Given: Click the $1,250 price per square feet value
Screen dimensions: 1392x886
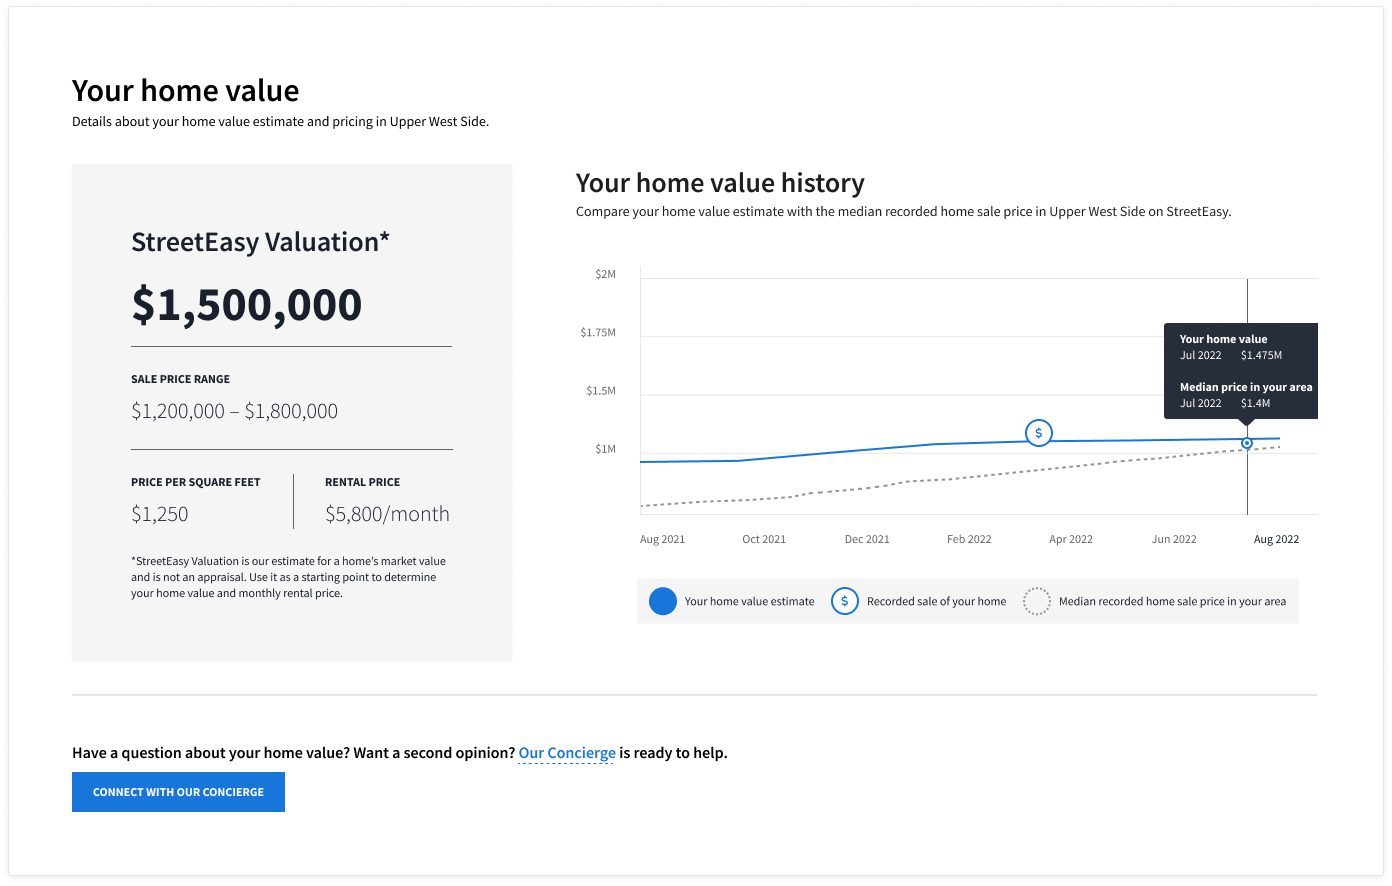Looking at the screenshot, I should [160, 514].
